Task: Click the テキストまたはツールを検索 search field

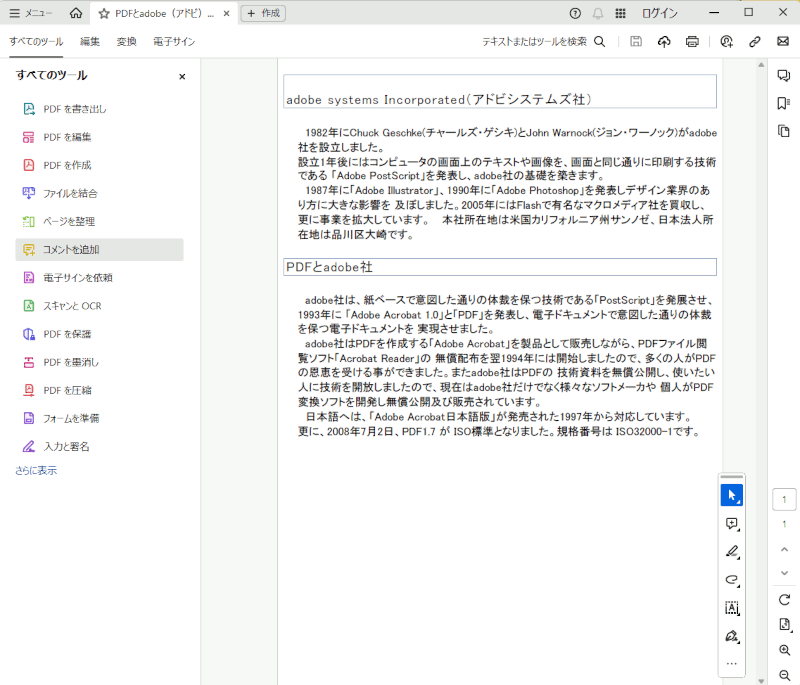Action: pos(544,42)
